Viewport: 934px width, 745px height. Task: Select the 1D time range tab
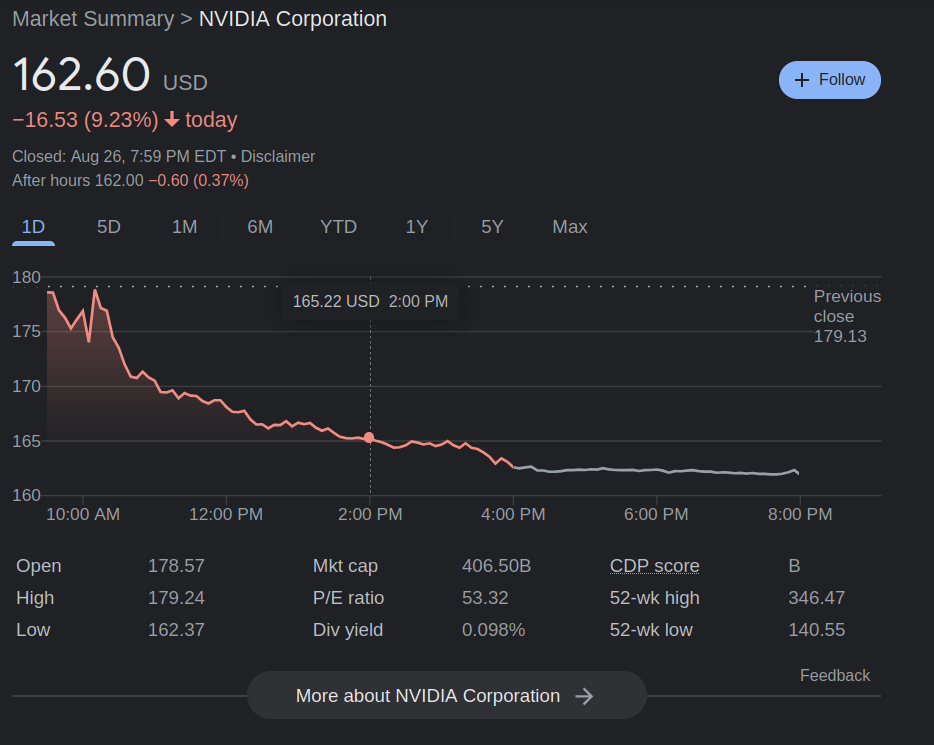click(x=33, y=227)
